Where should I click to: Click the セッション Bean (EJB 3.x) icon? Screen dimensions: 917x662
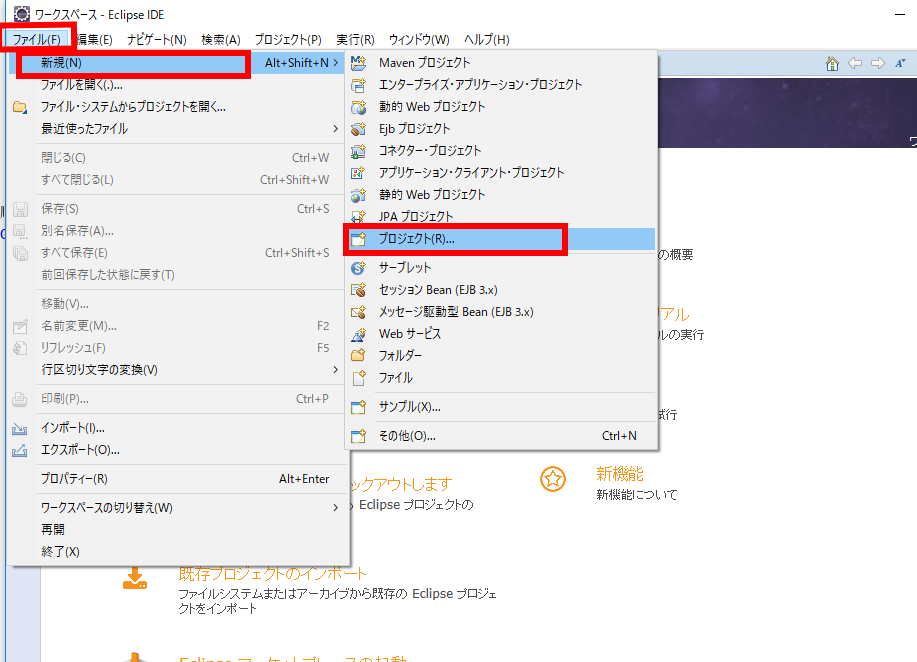(358, 290)
